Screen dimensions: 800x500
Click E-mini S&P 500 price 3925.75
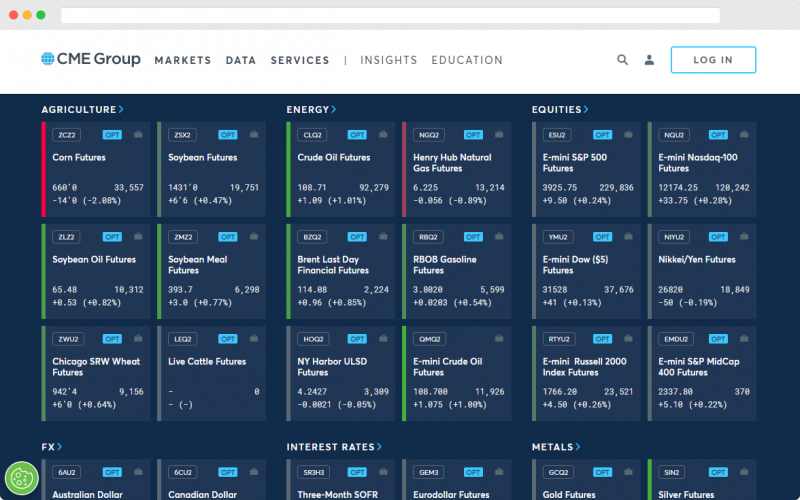[x=560, y=188]
